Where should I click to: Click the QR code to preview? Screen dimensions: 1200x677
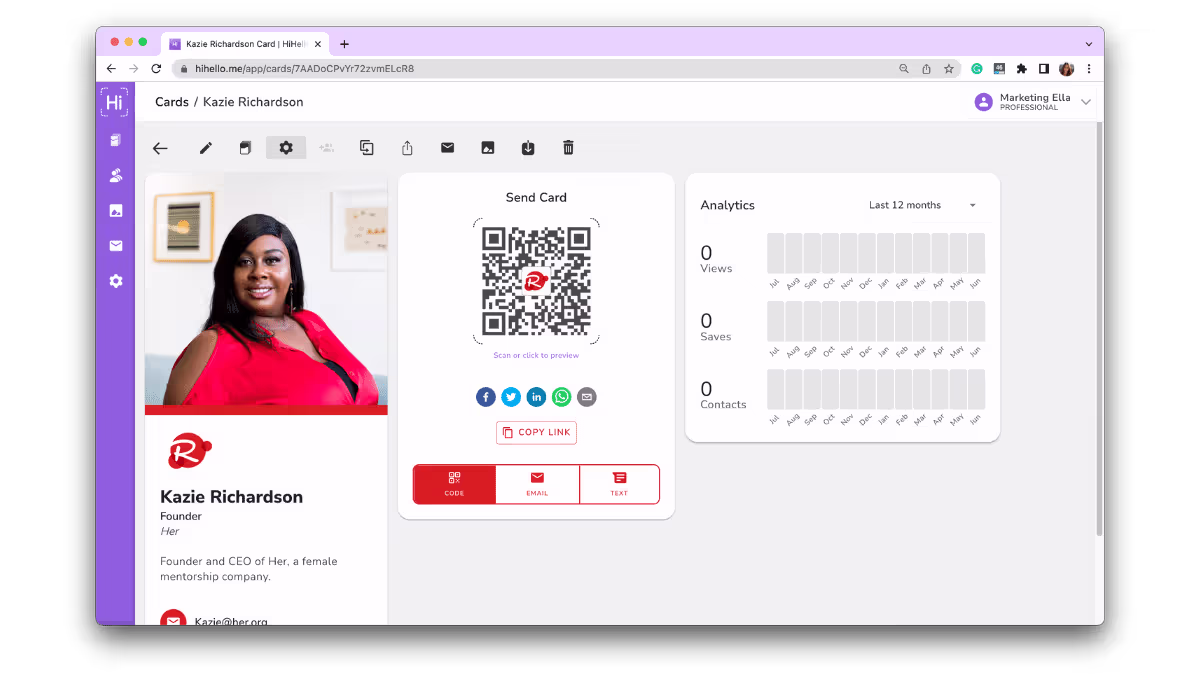(x=536, y=281)
